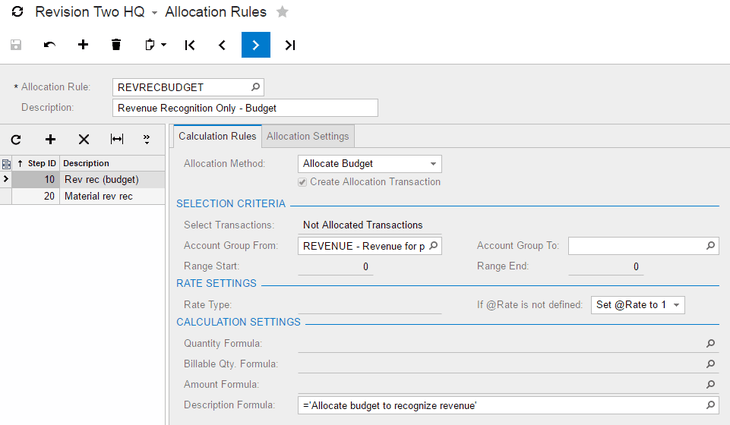Go to the next record

tap(256, 45)
